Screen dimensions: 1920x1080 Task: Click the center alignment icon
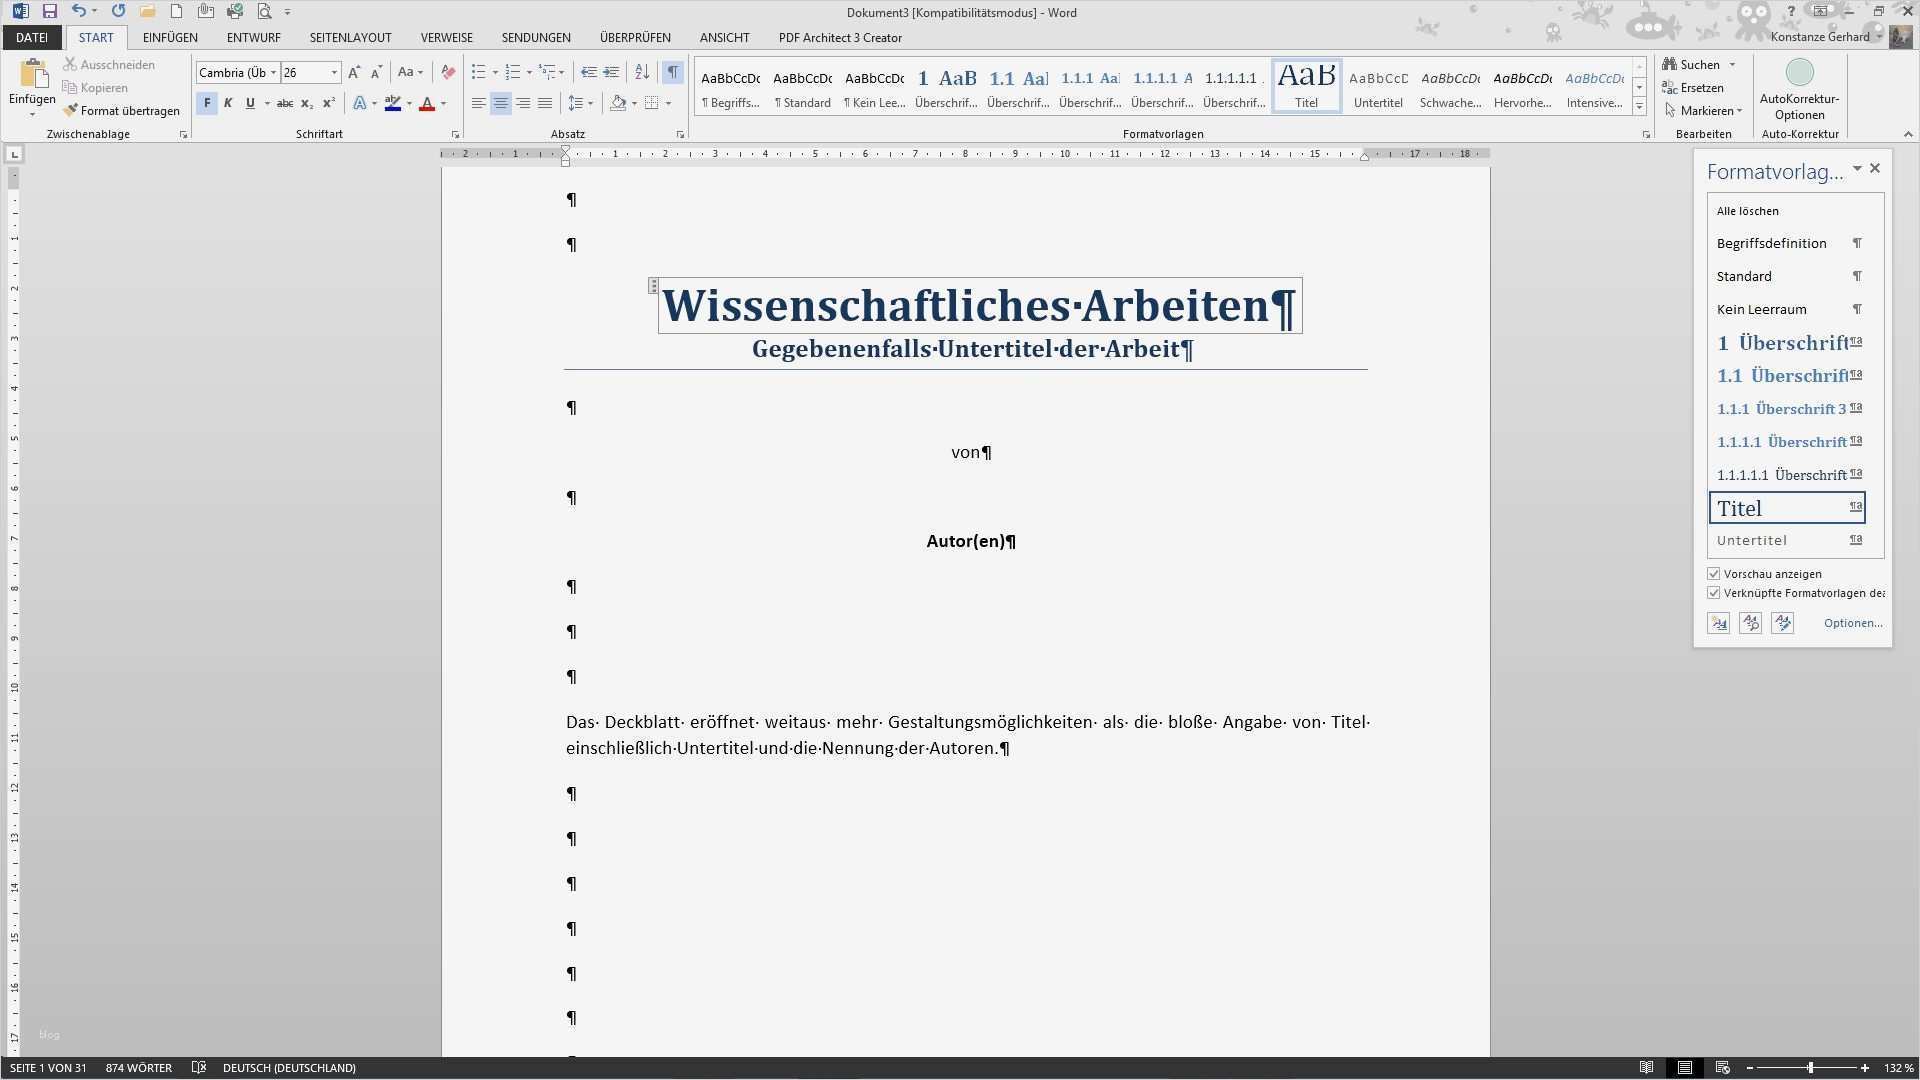501,103
